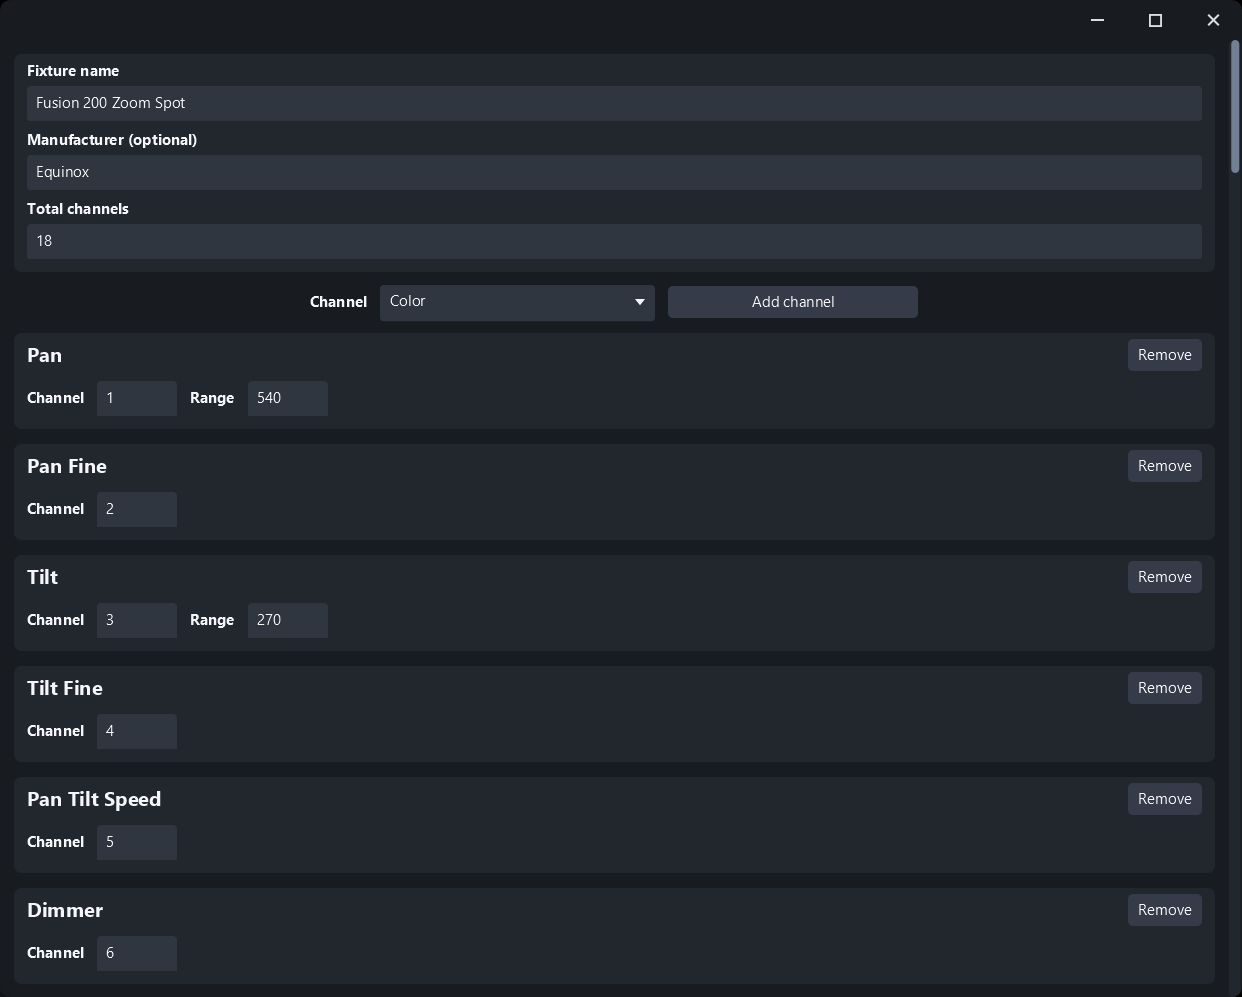
Task: Click the Dimmer heading
Action: (65, 910)
